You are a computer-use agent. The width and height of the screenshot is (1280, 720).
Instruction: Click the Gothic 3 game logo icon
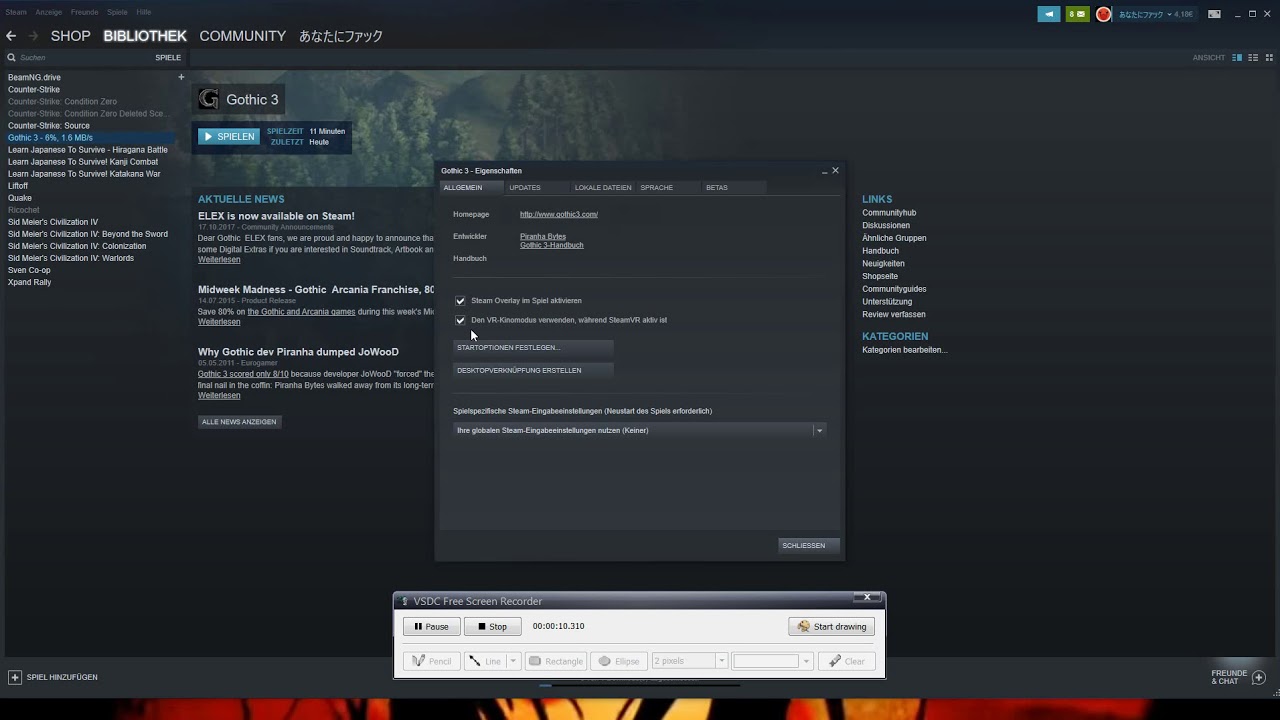coord(209,99)
